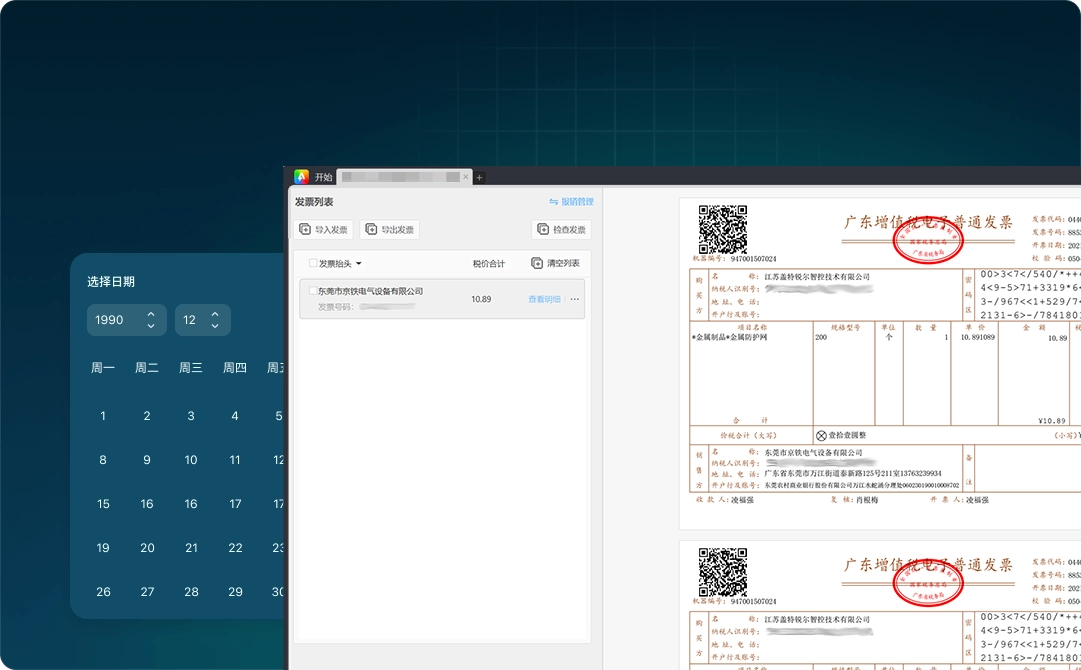This screenshot has height=670, width=1081.
Task: Switch to the 开始 tab
Action: (x=323, y=177)
